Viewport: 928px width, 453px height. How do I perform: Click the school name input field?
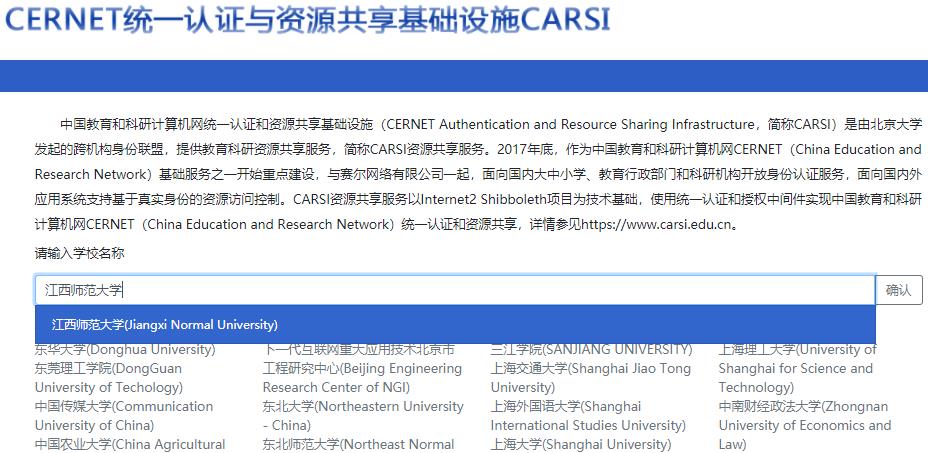click(455, 290)
